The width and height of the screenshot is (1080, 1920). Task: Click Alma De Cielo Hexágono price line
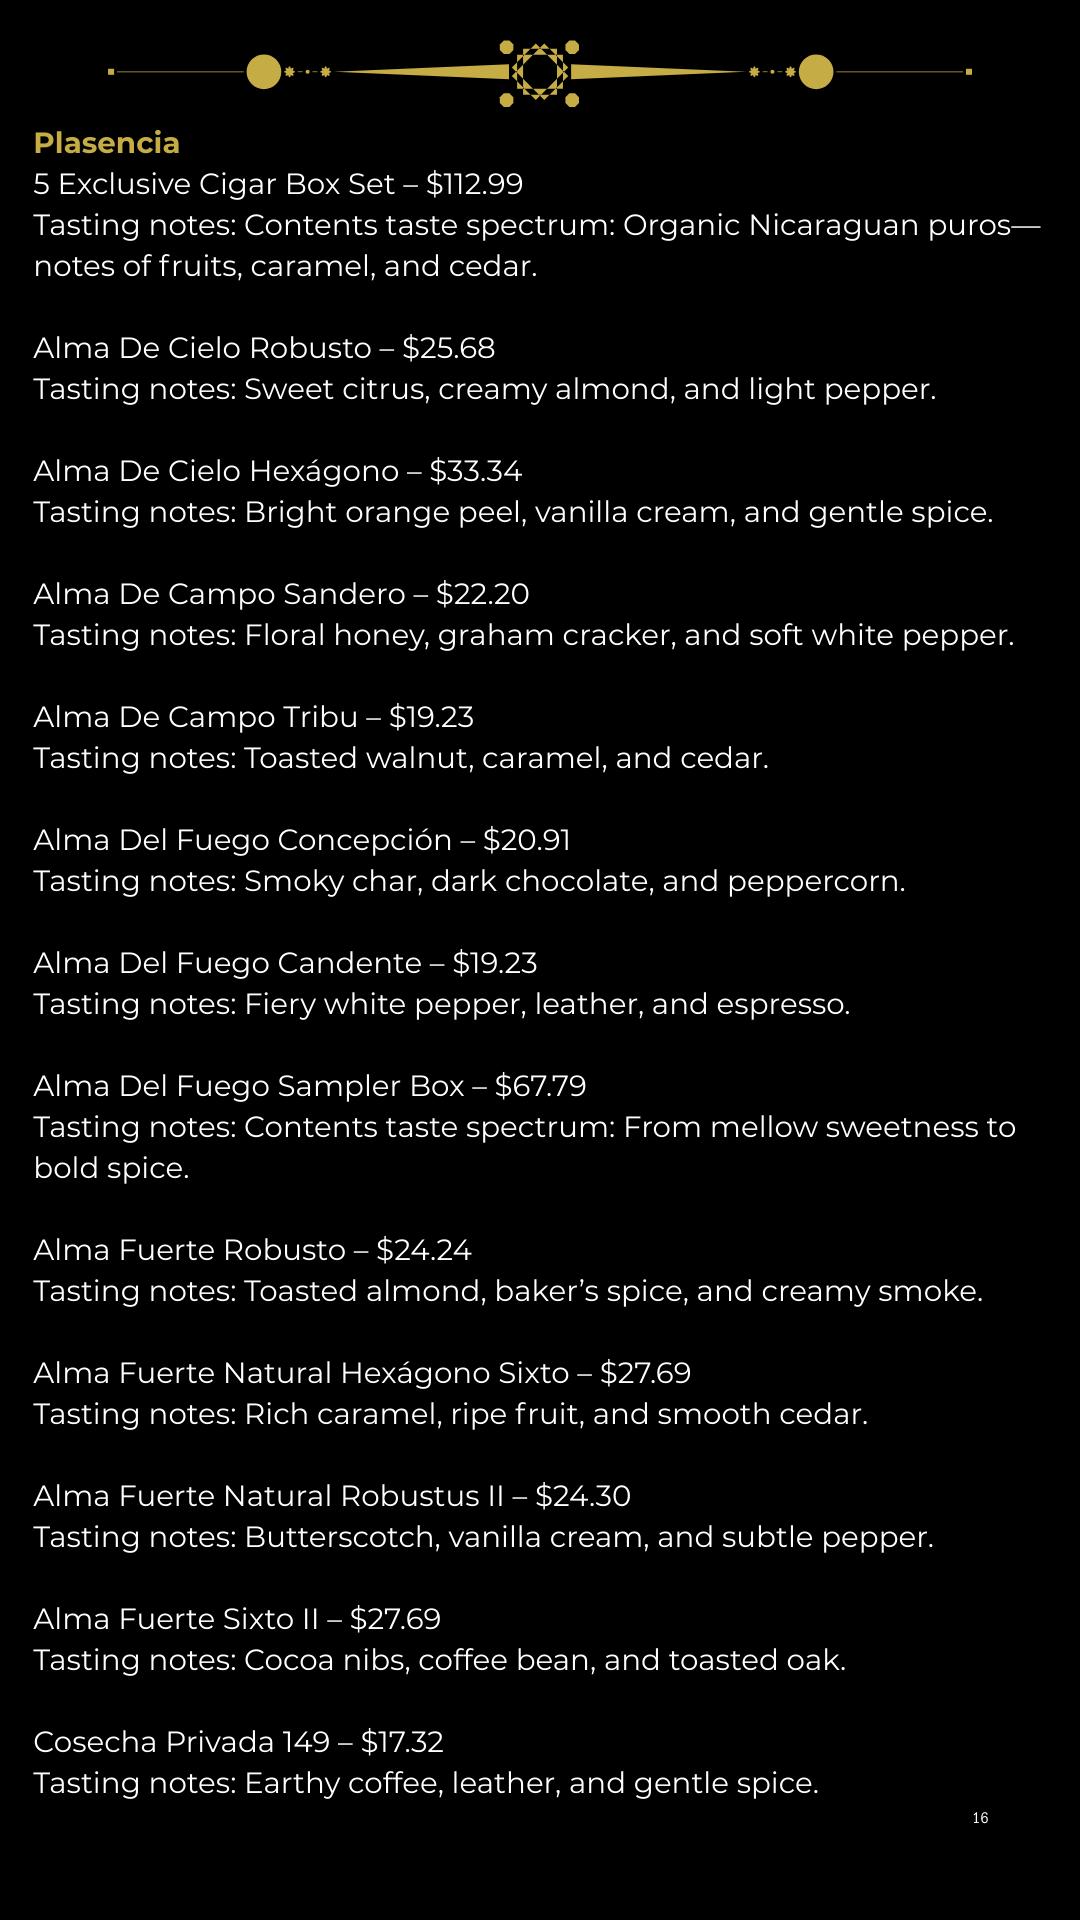[278, 471]
